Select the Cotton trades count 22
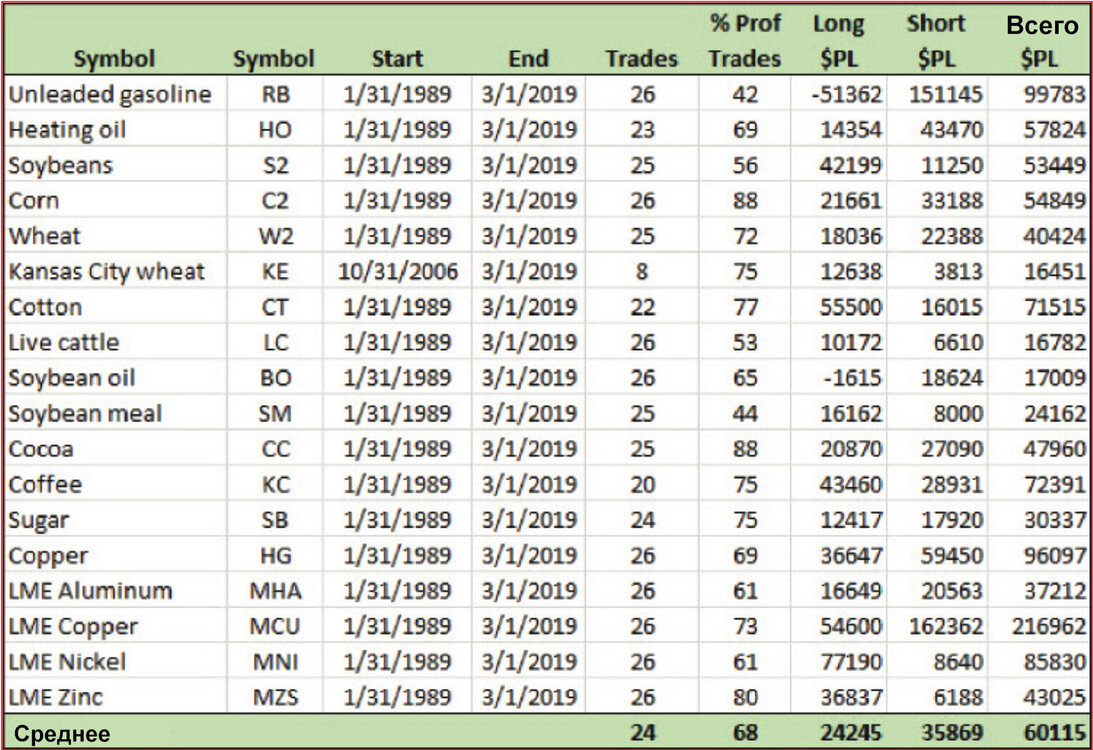1093x750 pixels. (642, 307)
